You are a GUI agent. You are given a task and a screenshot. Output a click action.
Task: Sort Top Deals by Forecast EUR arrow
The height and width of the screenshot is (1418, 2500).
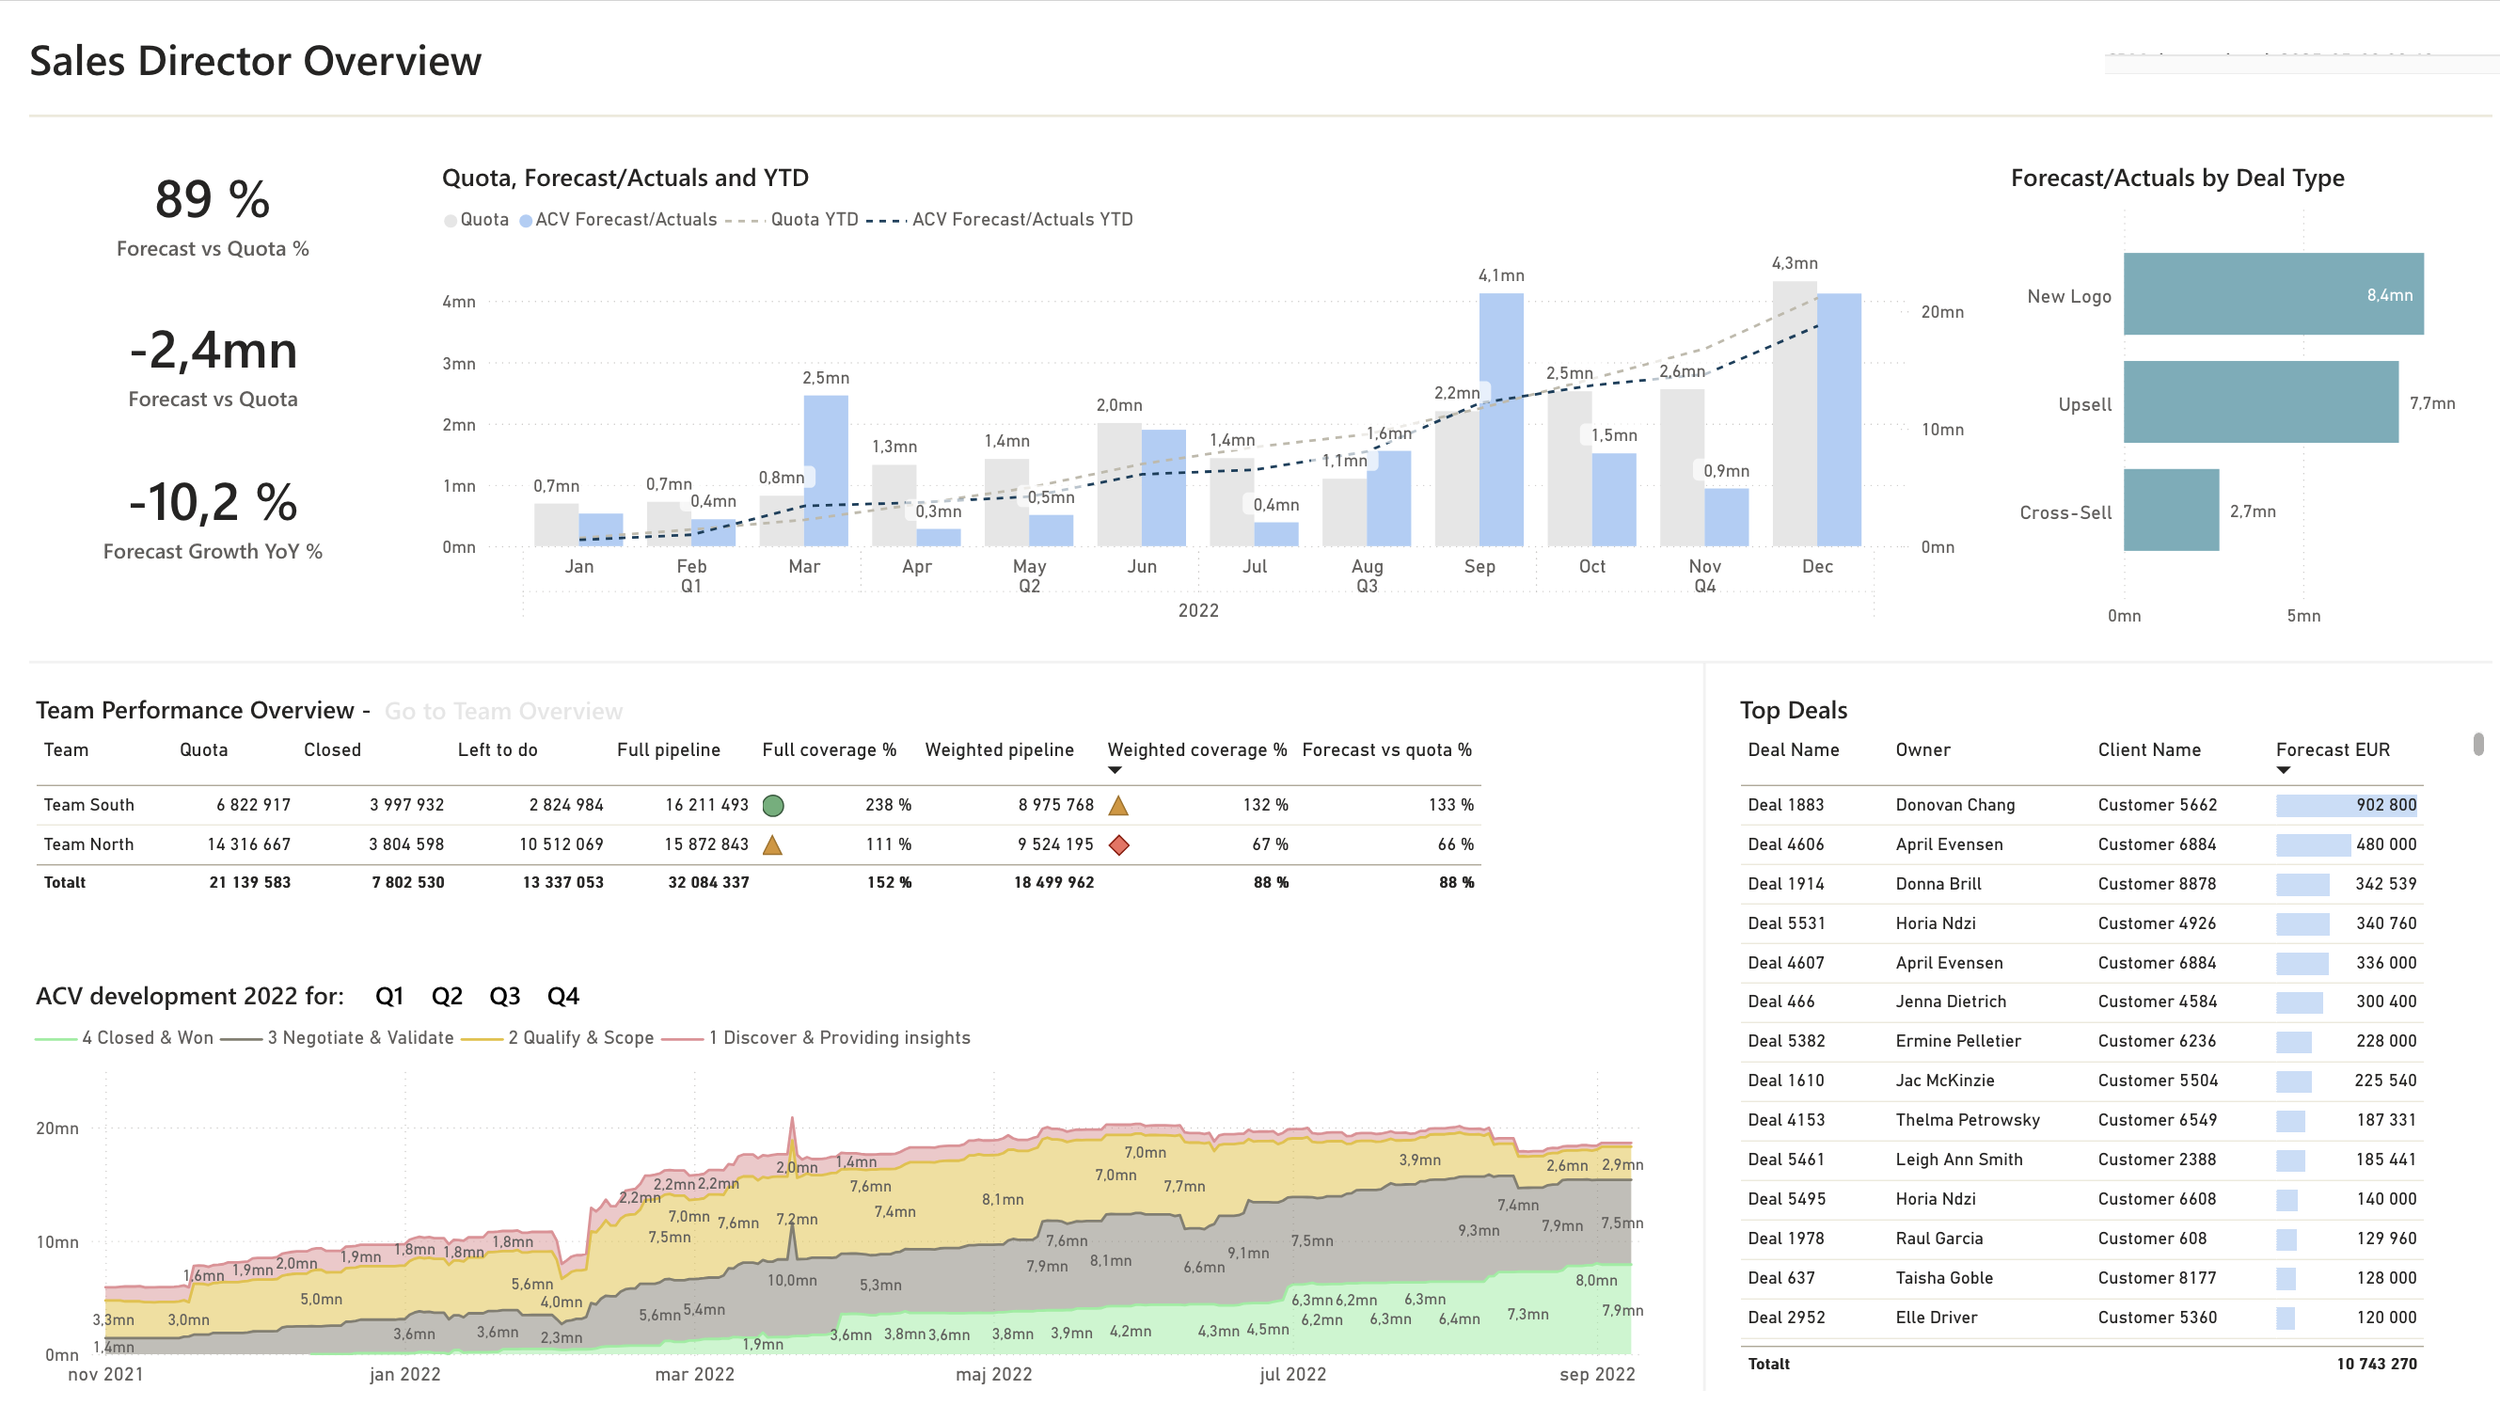2283,770
